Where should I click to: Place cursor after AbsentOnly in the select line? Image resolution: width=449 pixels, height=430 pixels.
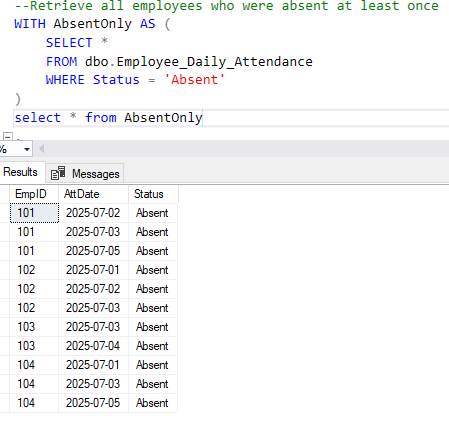[203, 118]
